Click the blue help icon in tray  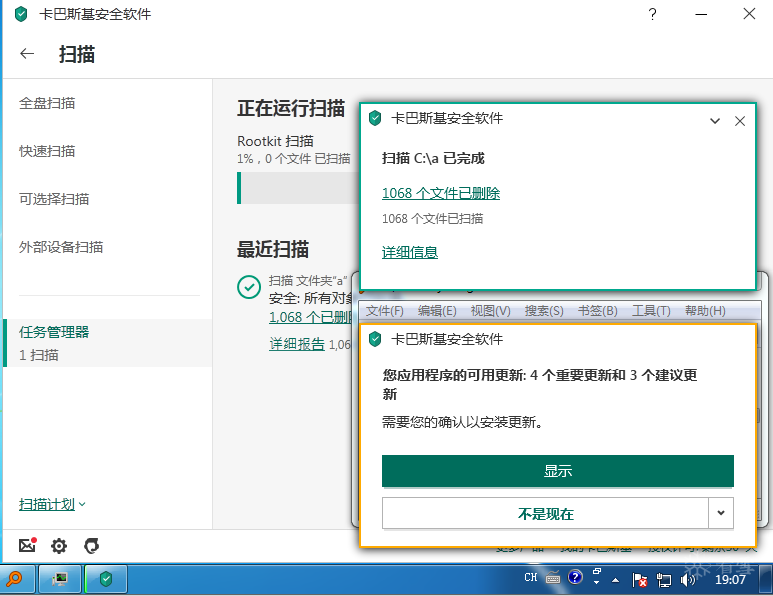point(575,577)
